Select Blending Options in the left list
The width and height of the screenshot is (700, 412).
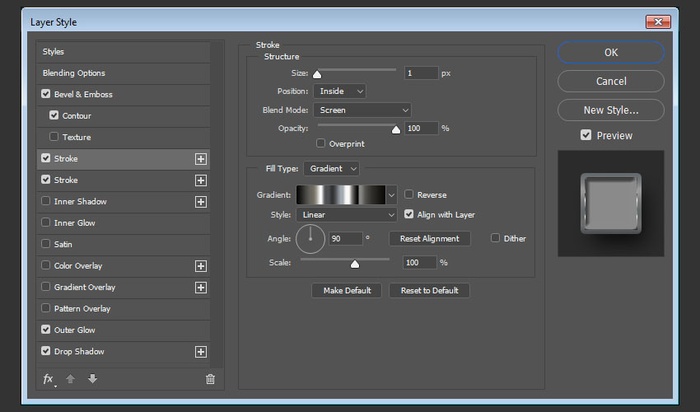coord(74,73)
